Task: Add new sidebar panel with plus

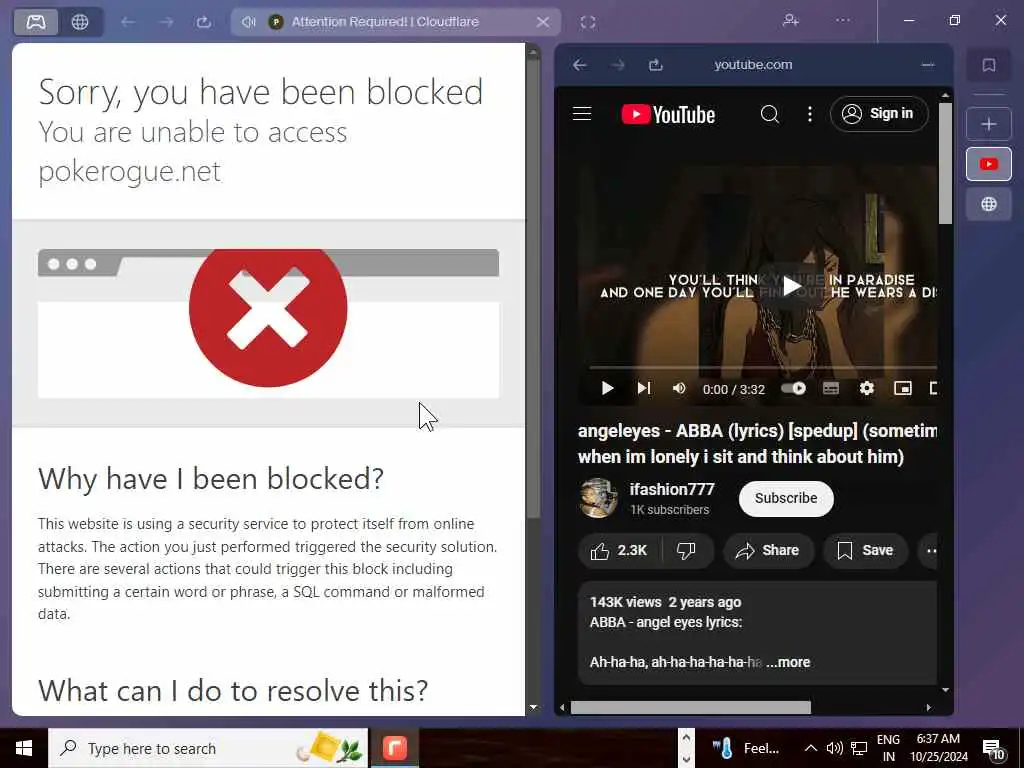Action: (x=989, y=124)
